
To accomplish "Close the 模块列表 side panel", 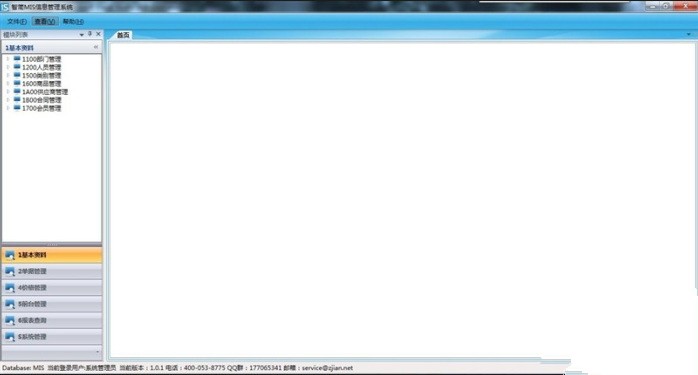I will coord(98,34).
